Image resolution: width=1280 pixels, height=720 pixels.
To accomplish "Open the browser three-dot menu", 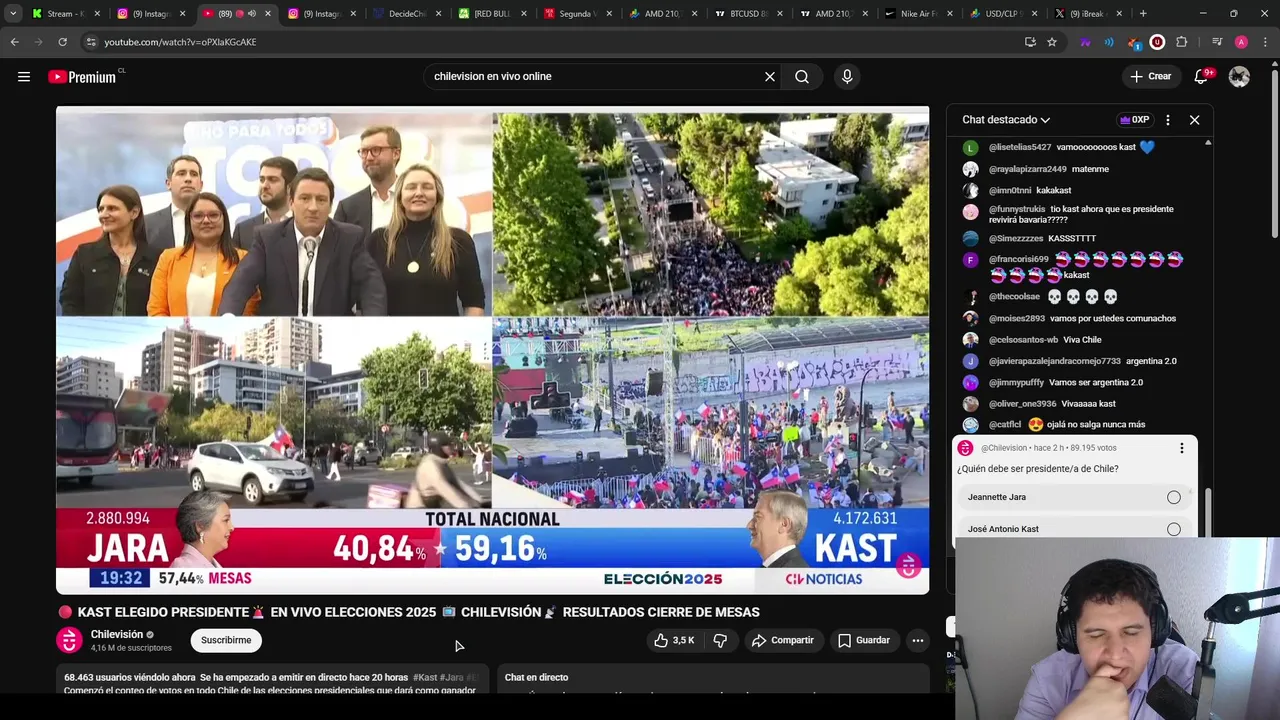I will click(1265, 42).
